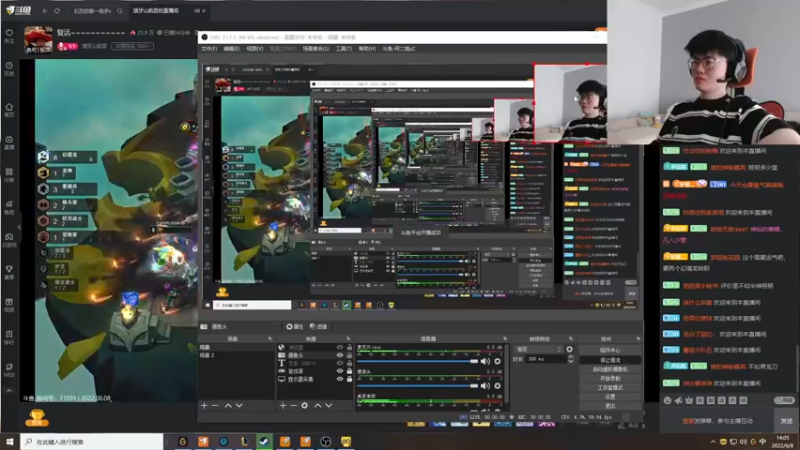This screenshot has height=450, width=800.
Task: Add a new source with plus icon
Action: 283,405
